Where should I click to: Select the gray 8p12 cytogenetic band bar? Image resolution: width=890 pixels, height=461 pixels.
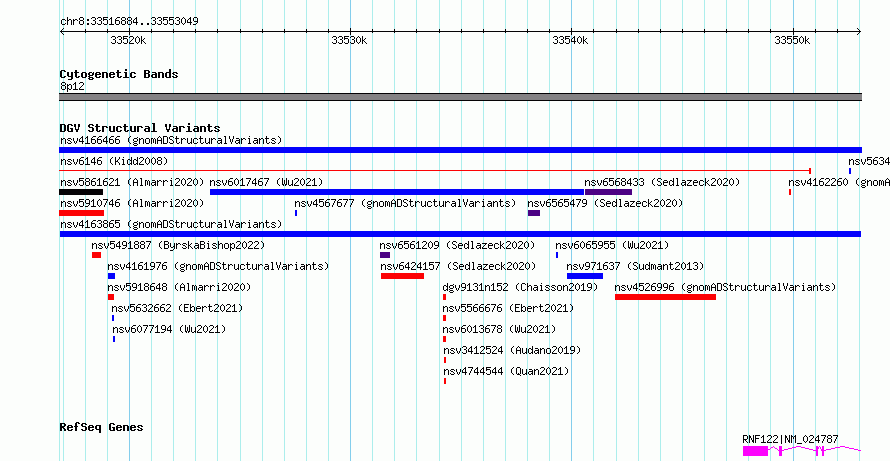click(x=460, y=97)
